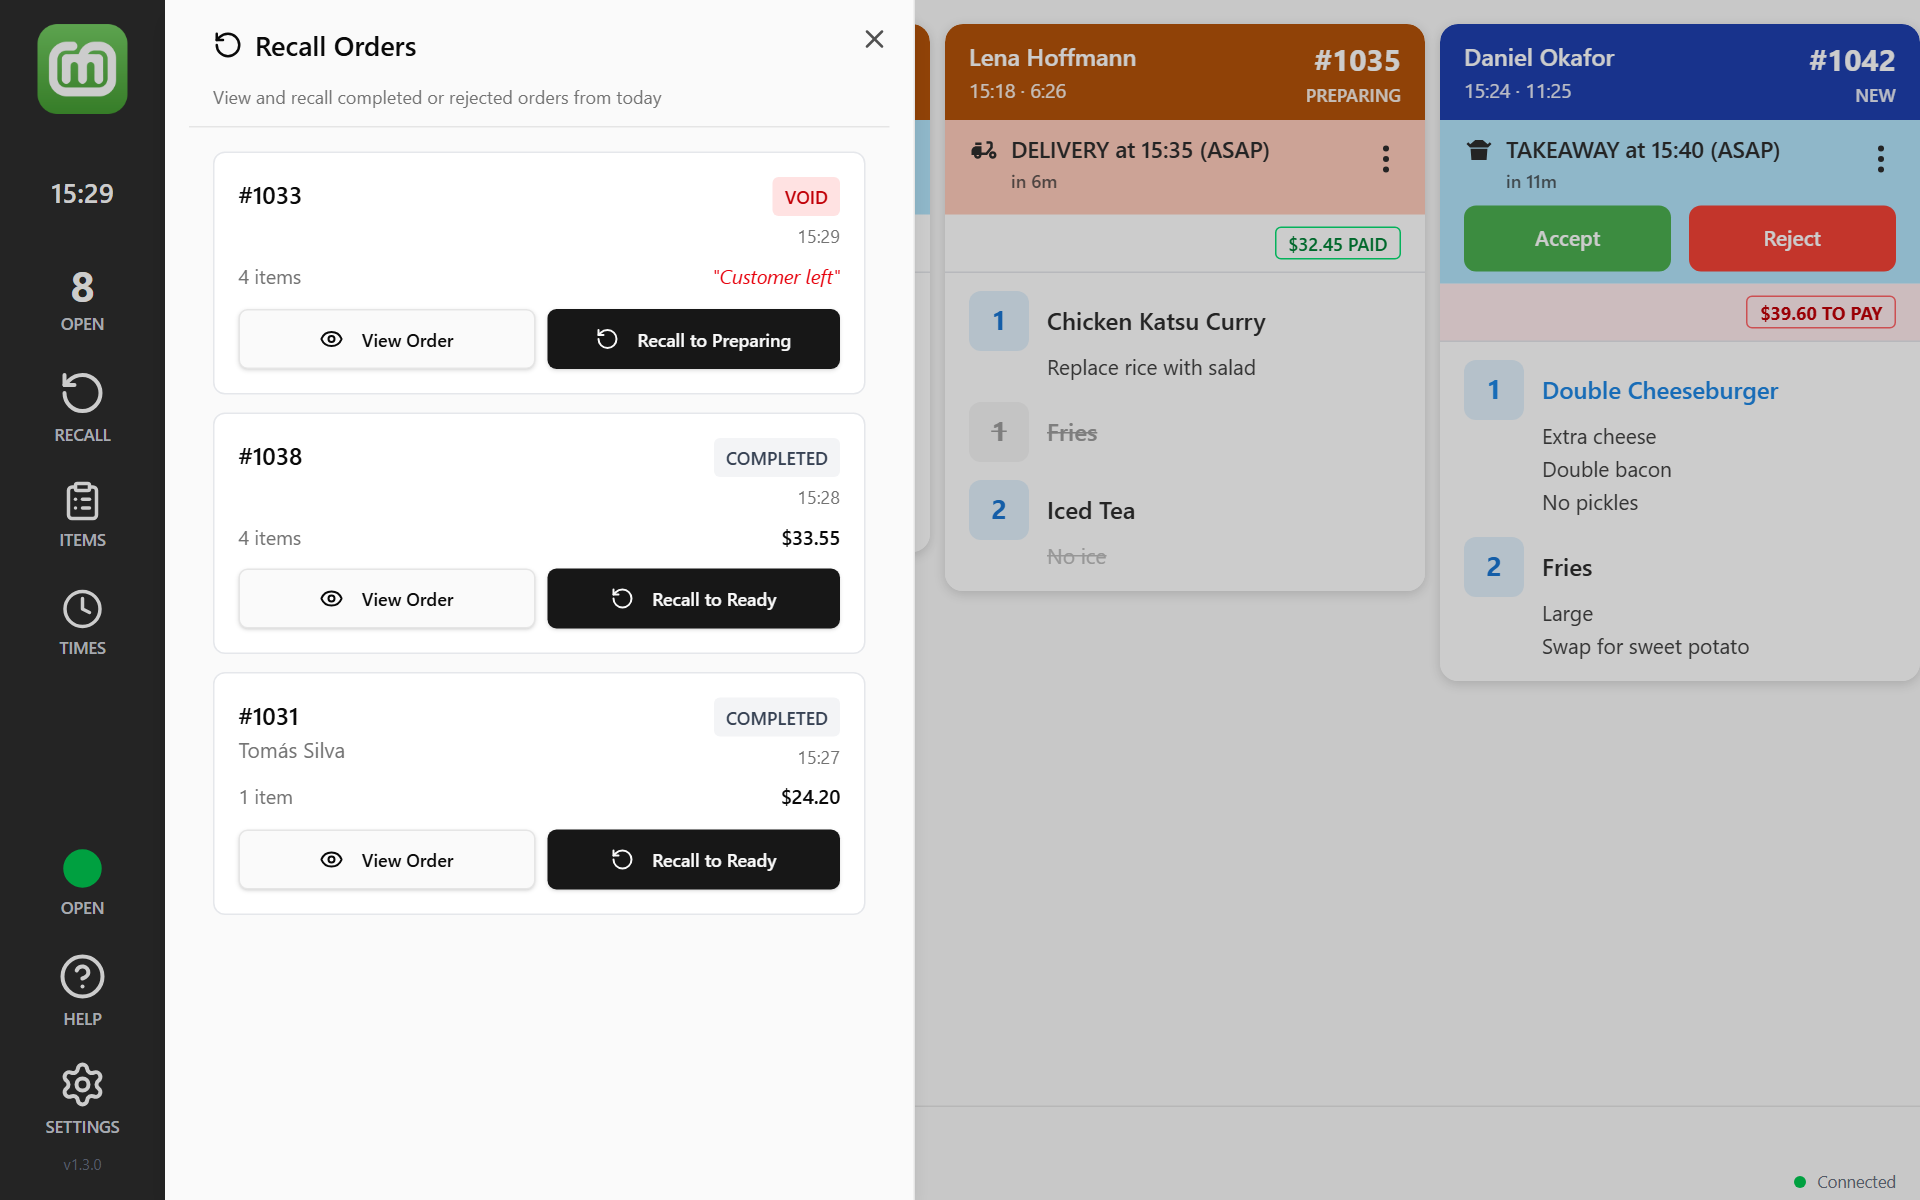The width and height of the screenshot is (1920, 1200).
Task: Click the Recall Orders title icon
Action: point(228,45)
